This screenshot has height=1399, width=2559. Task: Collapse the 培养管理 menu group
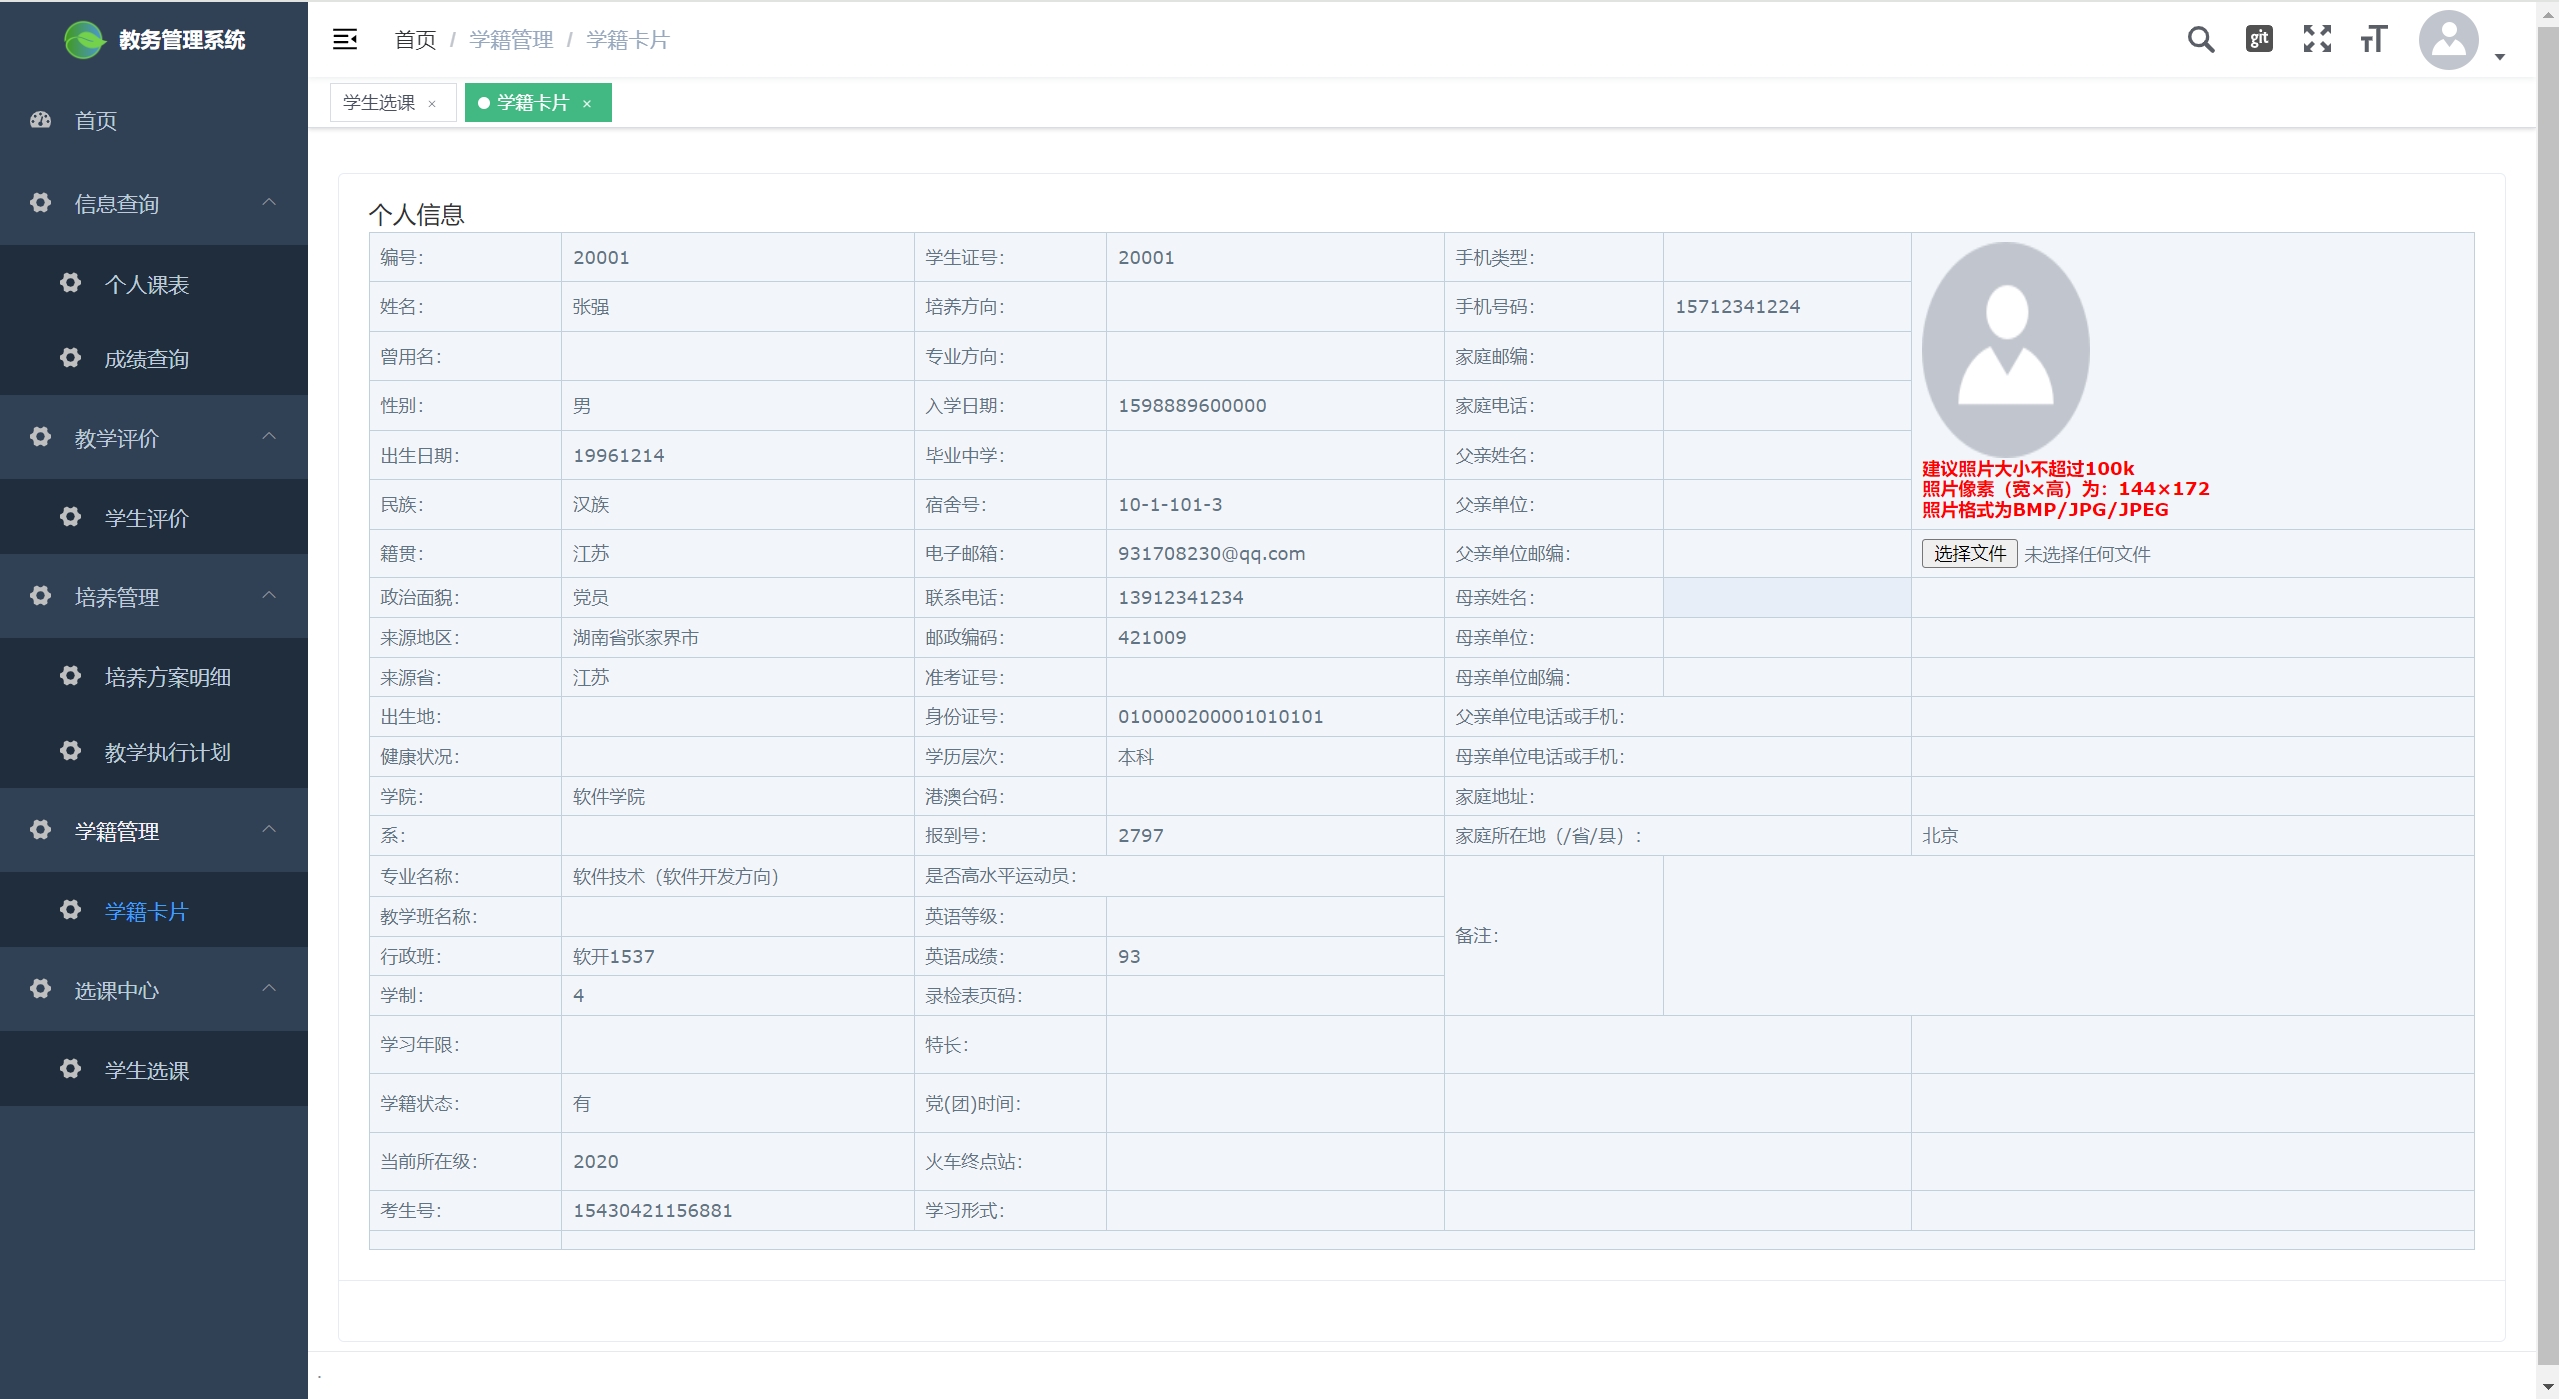pyautogui.click(x=268, y=596)
